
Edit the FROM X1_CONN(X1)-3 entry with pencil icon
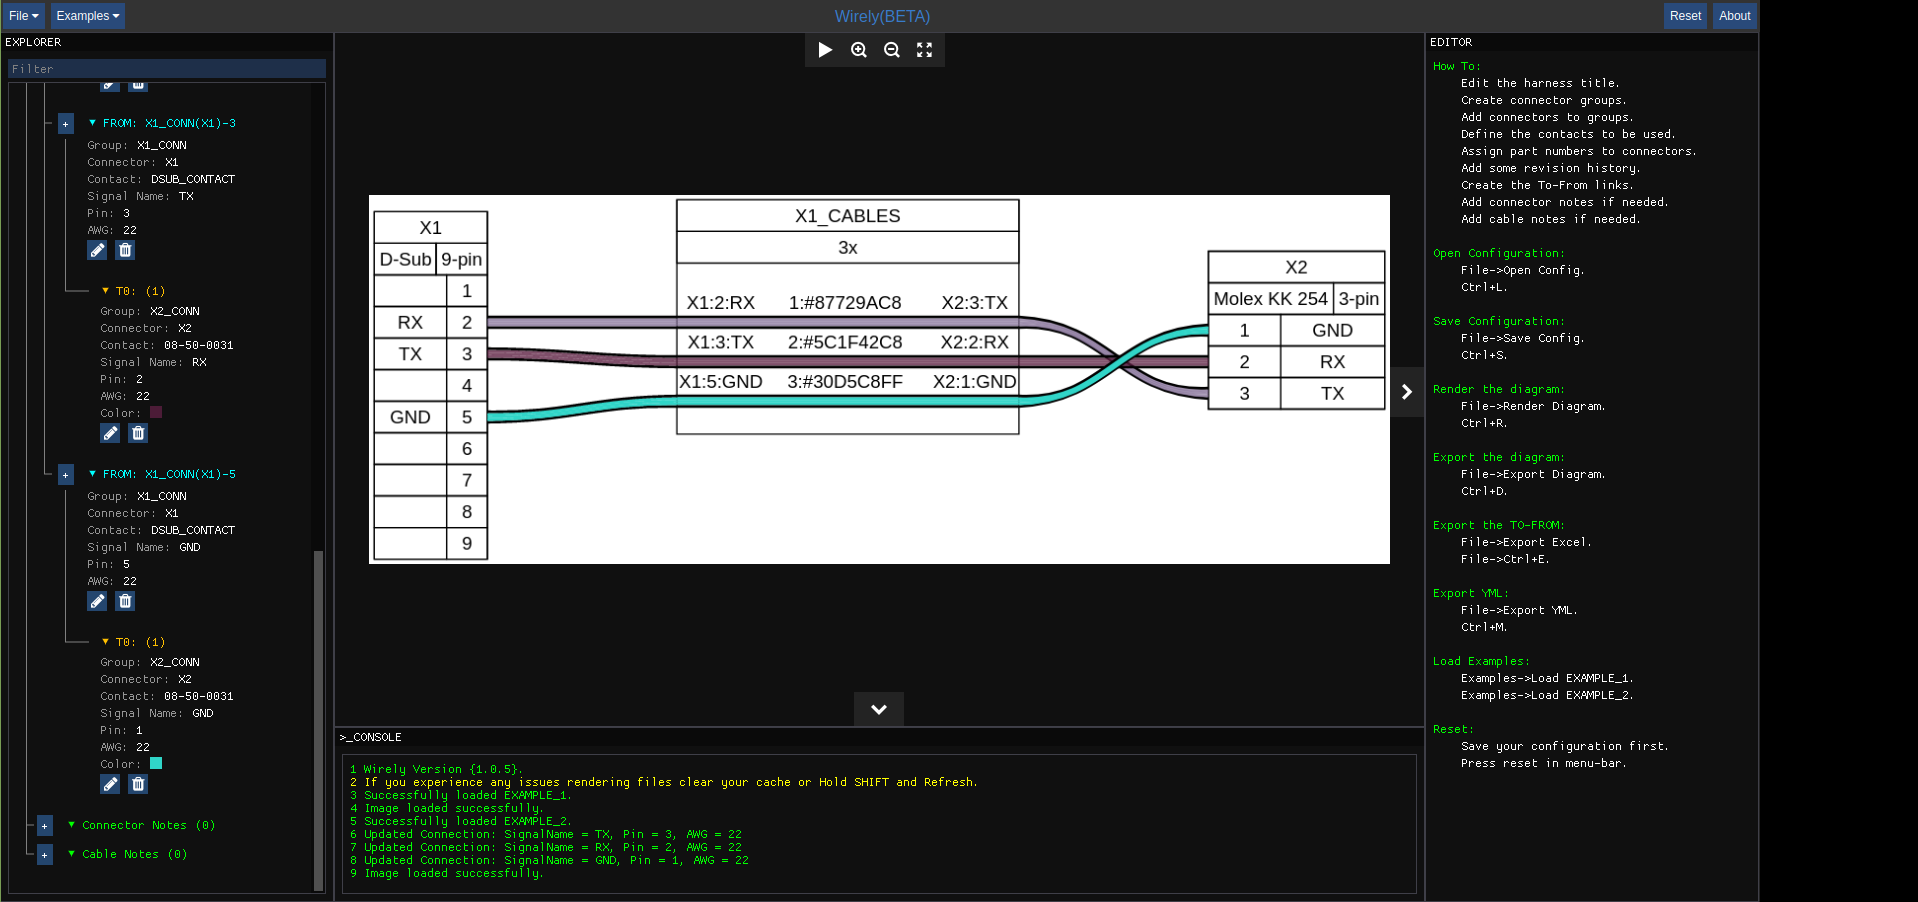click(x=97, y=250)
